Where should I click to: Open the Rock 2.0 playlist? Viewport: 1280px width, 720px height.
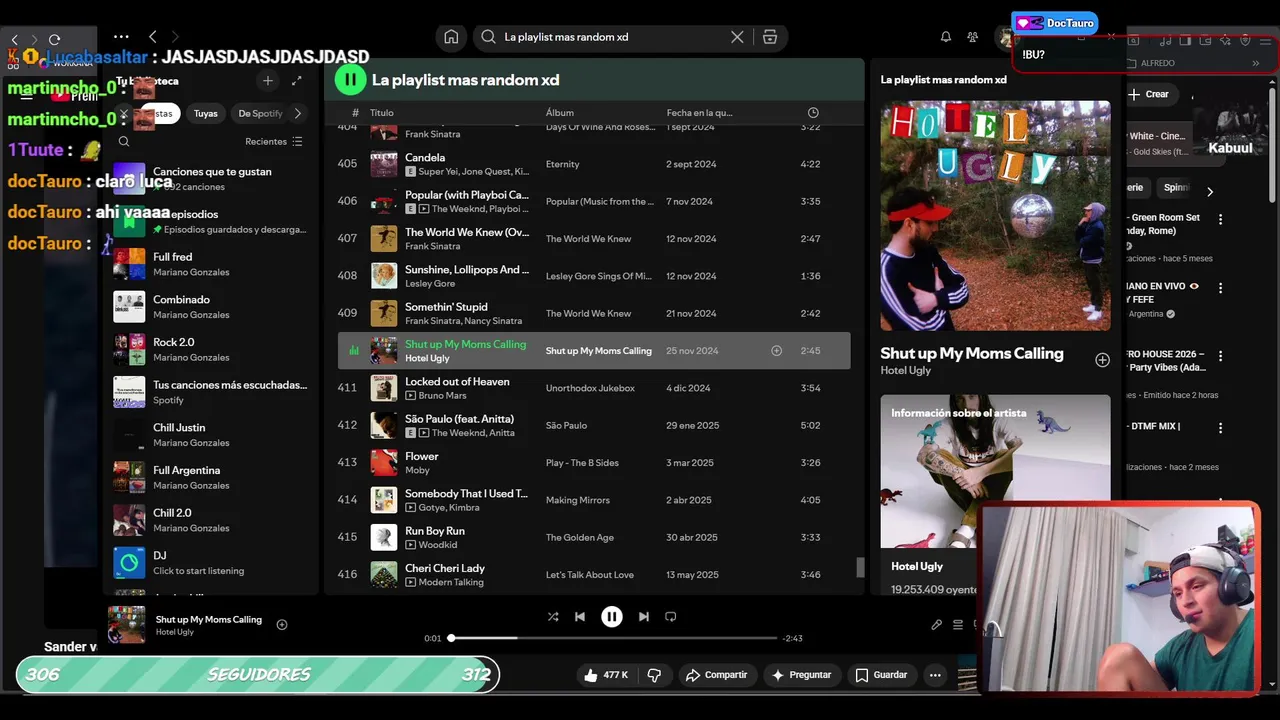click(210, 349)
